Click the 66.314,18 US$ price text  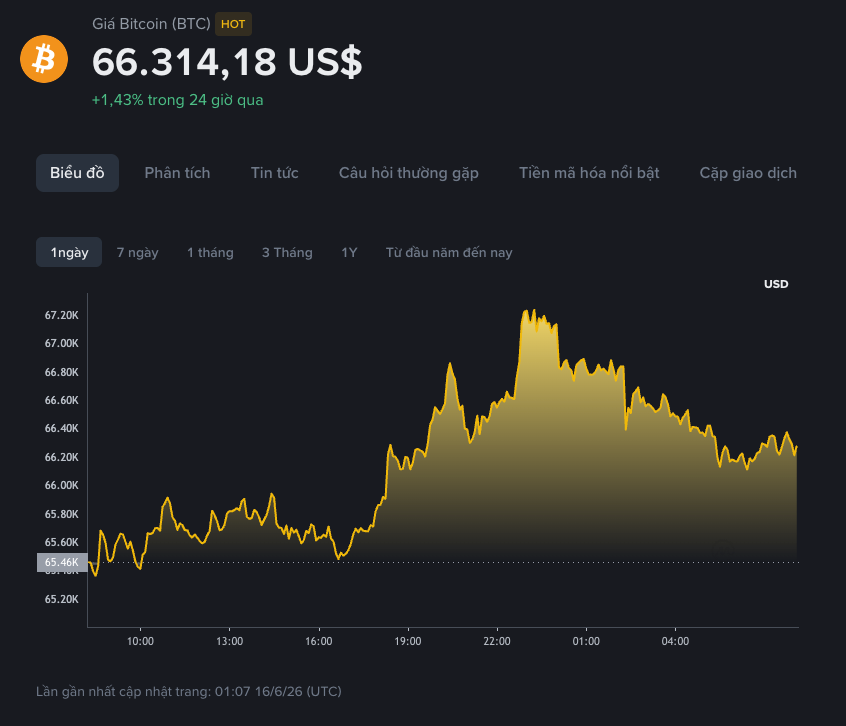point(227,61)
